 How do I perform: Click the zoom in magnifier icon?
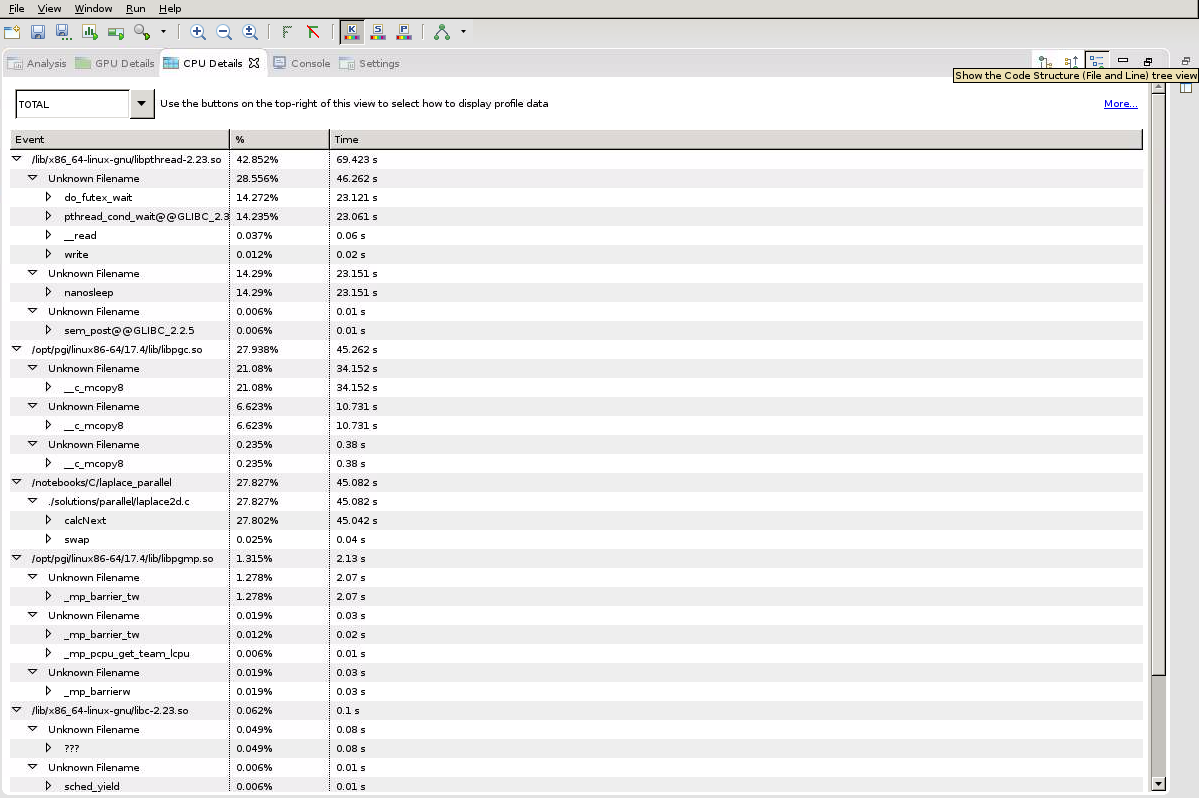click(x=198, y=32)
